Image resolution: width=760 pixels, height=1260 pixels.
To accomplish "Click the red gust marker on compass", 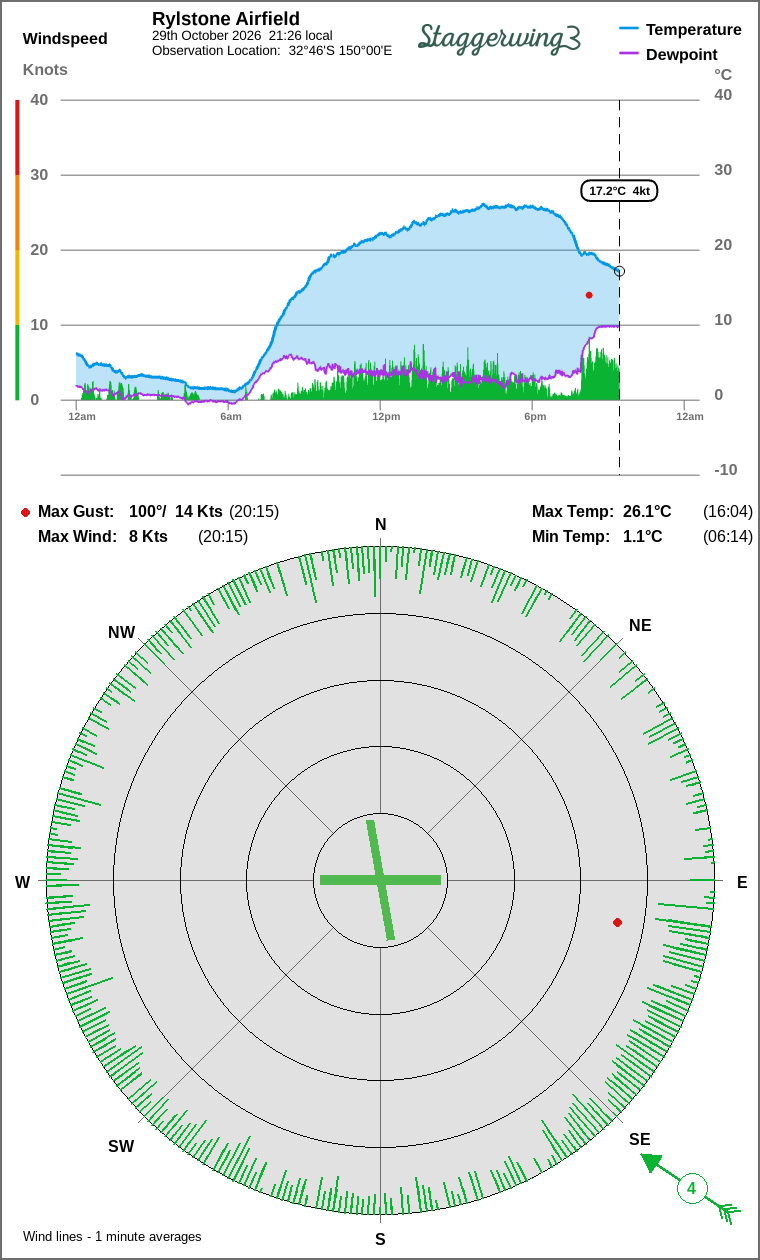I will 617,922.
